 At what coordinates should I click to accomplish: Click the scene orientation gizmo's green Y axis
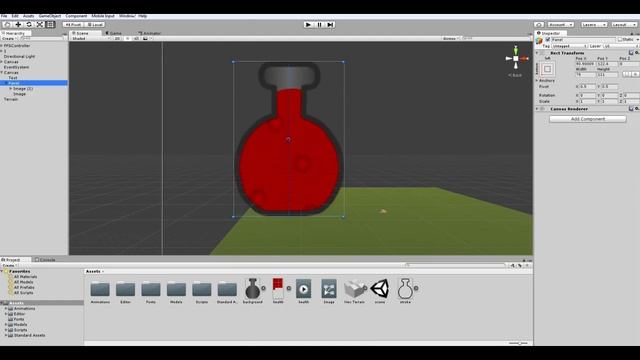coord(516,50)
